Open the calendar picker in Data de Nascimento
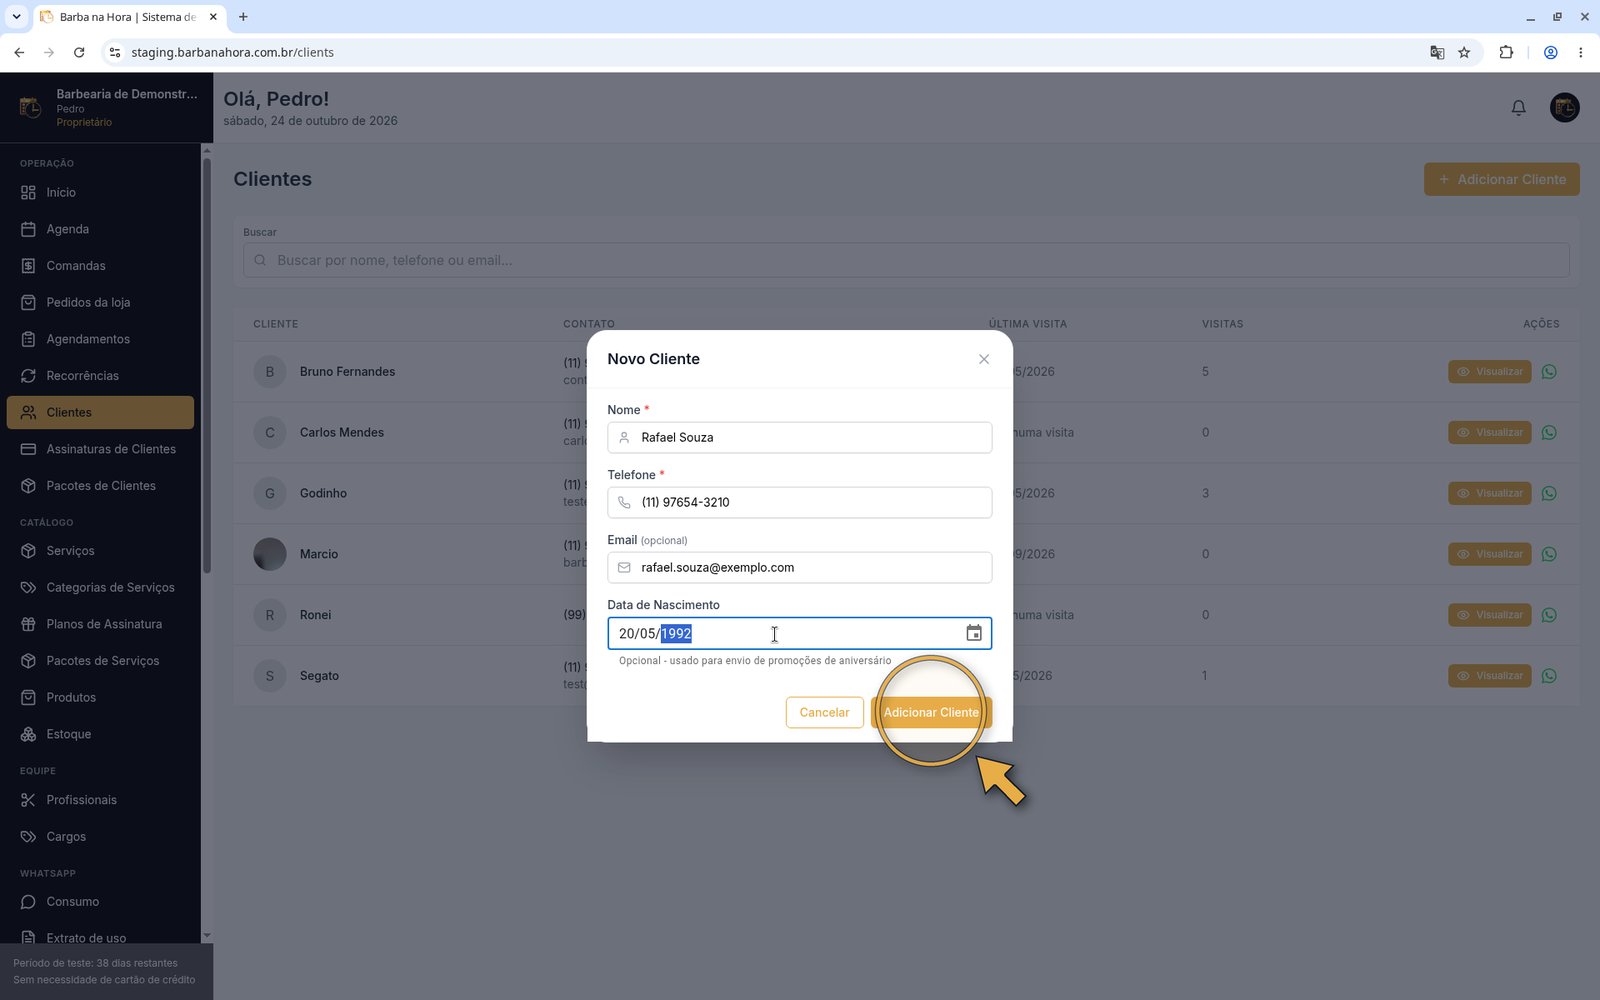The height and width of the screenshot is (1000, 1600). (x=973, y=633)
